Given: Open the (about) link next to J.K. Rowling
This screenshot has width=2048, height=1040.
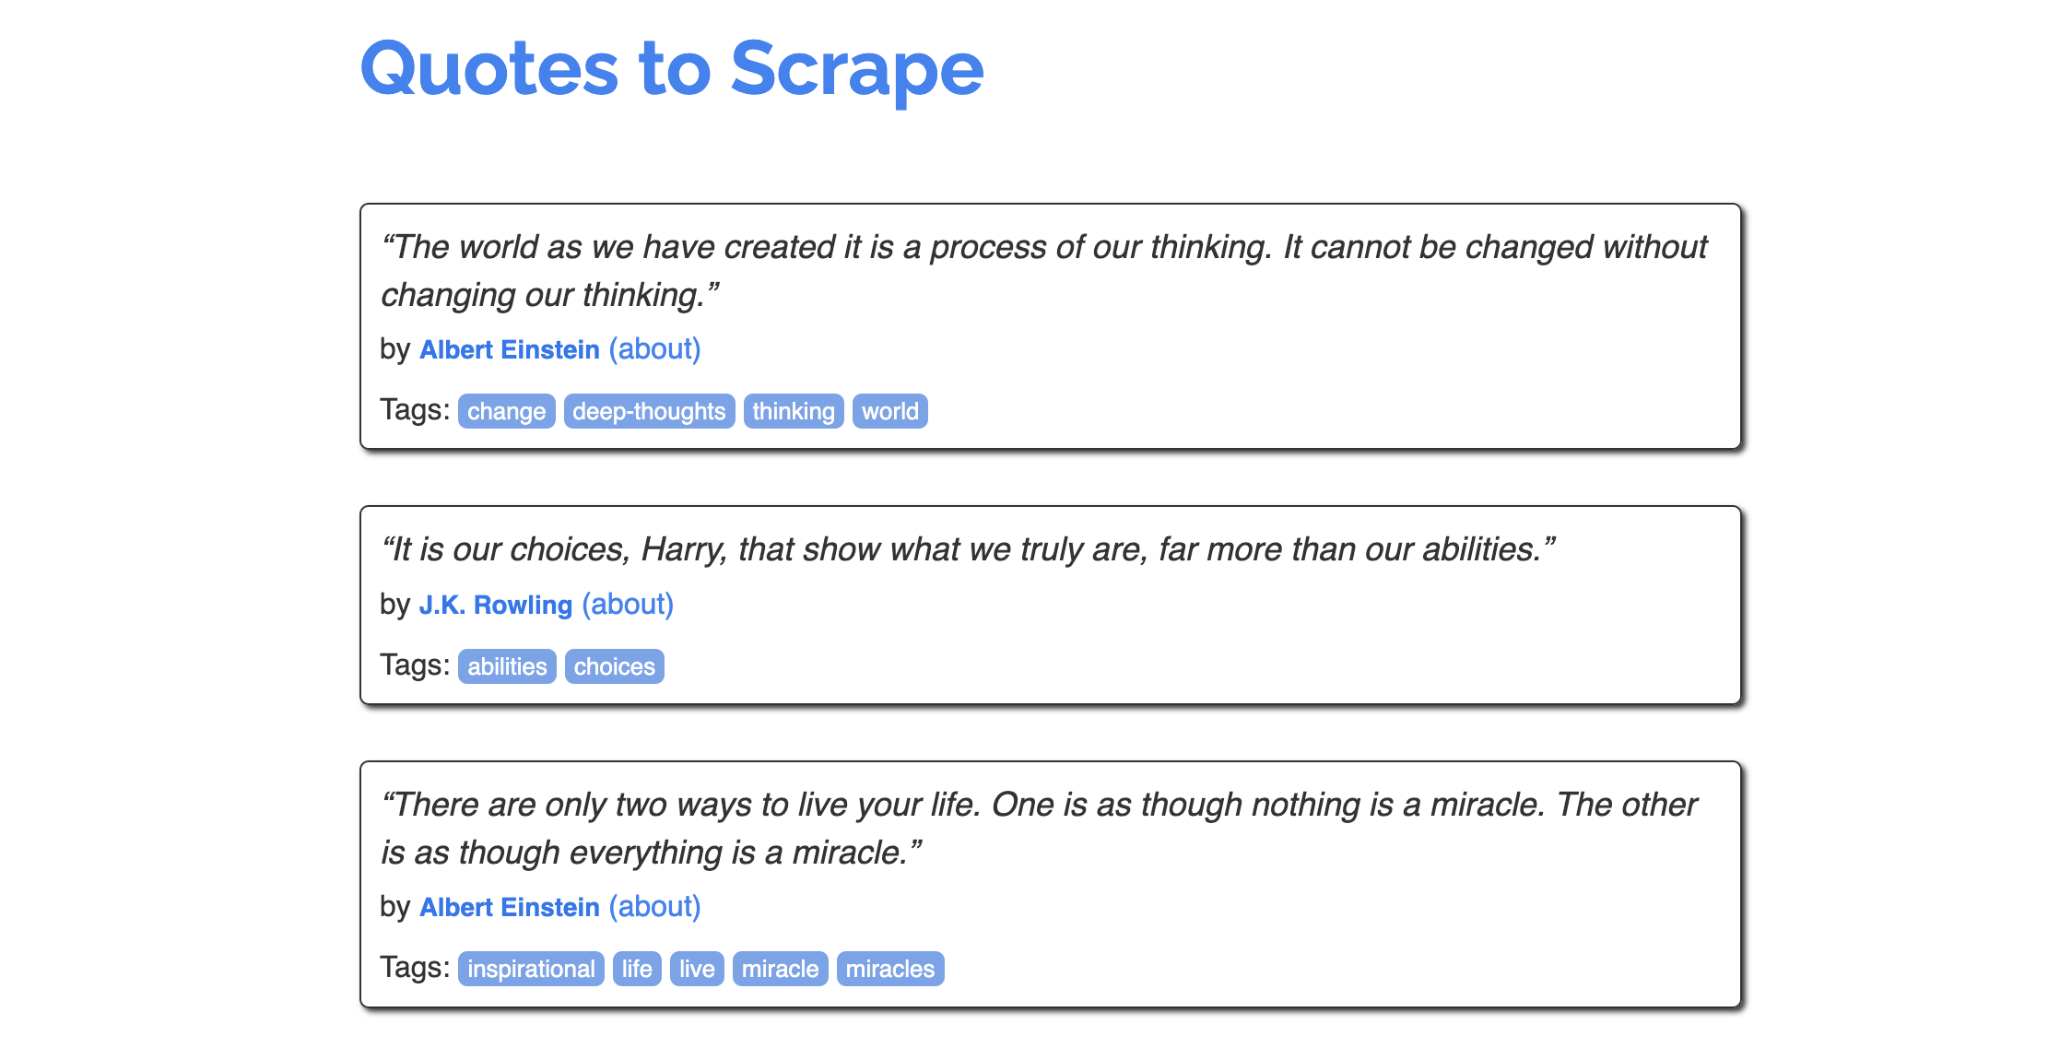Looking at the screenshot, I should [628, 604].
